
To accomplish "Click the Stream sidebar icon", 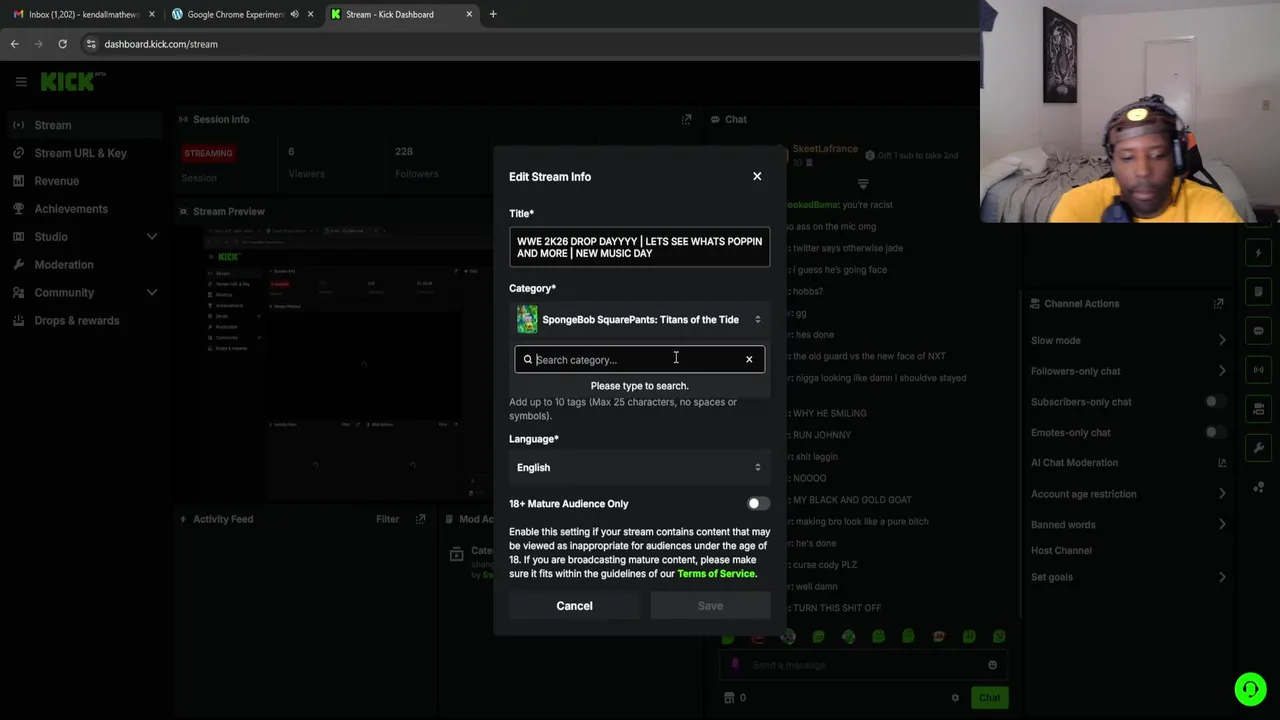I will (x=19, y=125).
